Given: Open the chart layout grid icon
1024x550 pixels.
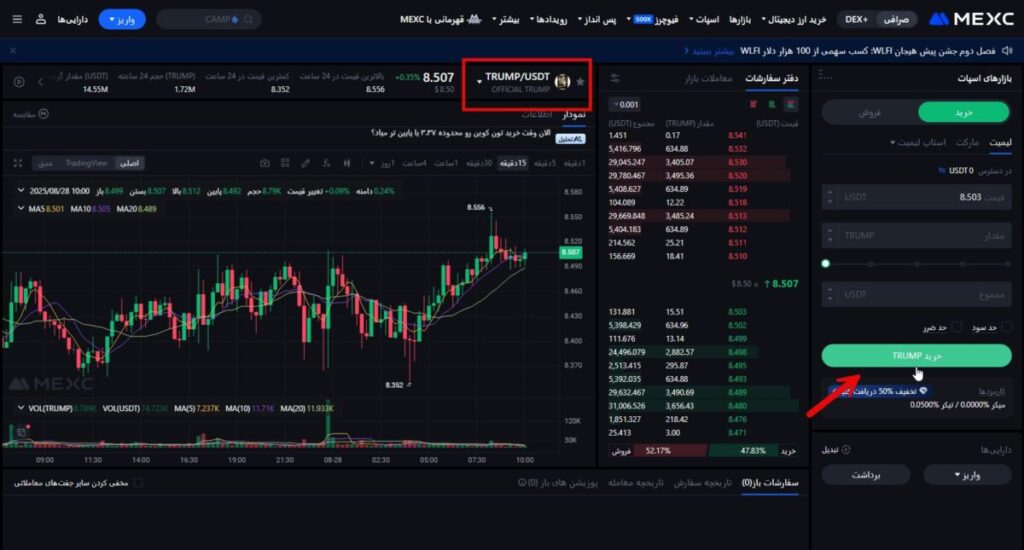Looking at the screenshot, I should pos(285,163).
